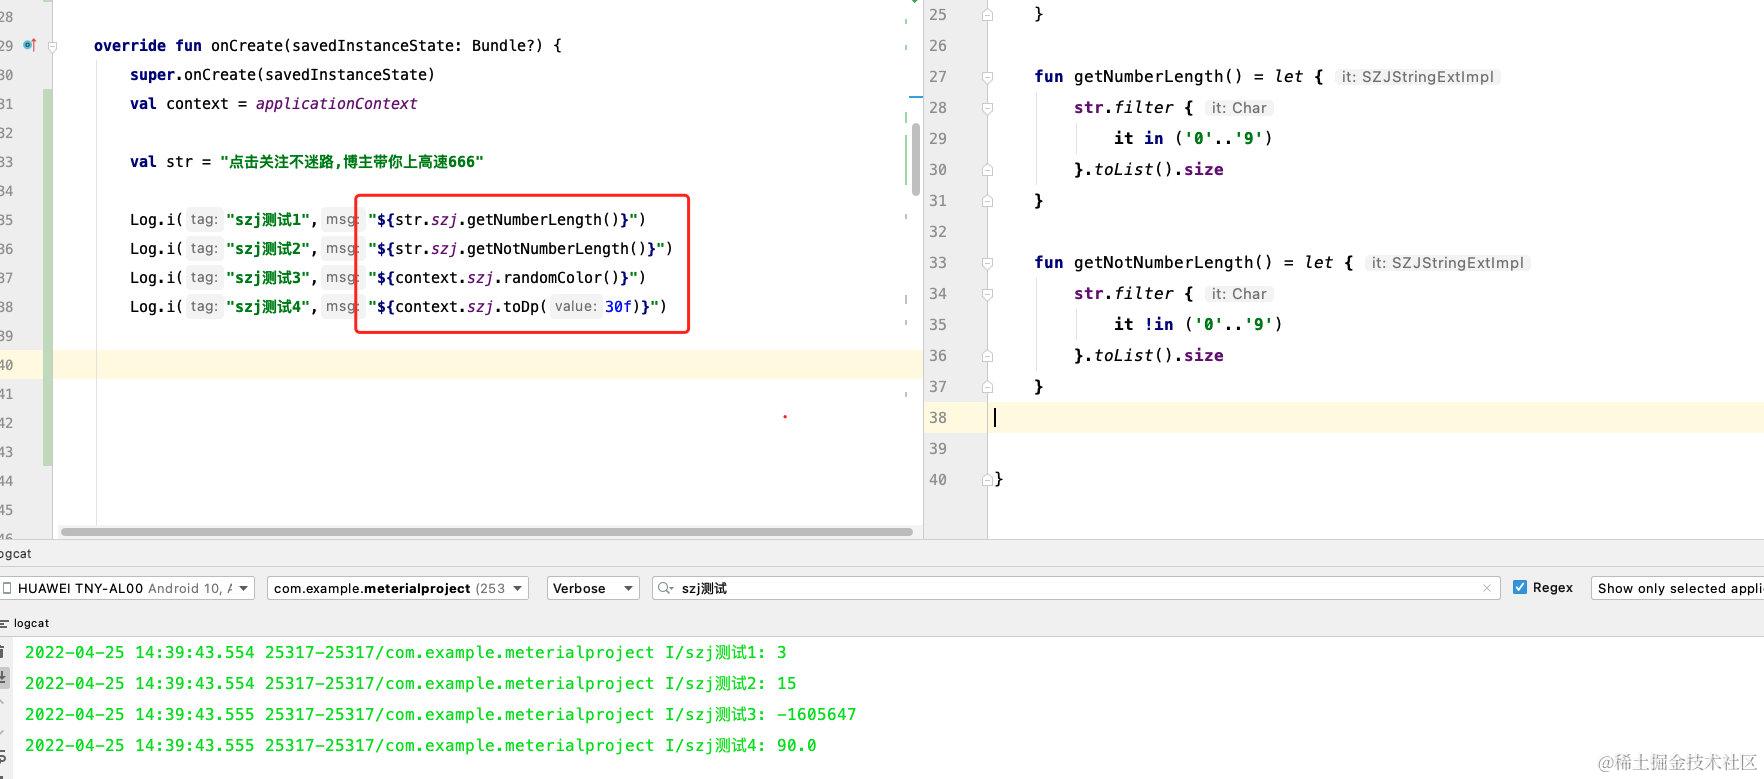
Task: Click the it: SZJStringExtImpl hint on line 27
Action: (x=1417, y=77)
